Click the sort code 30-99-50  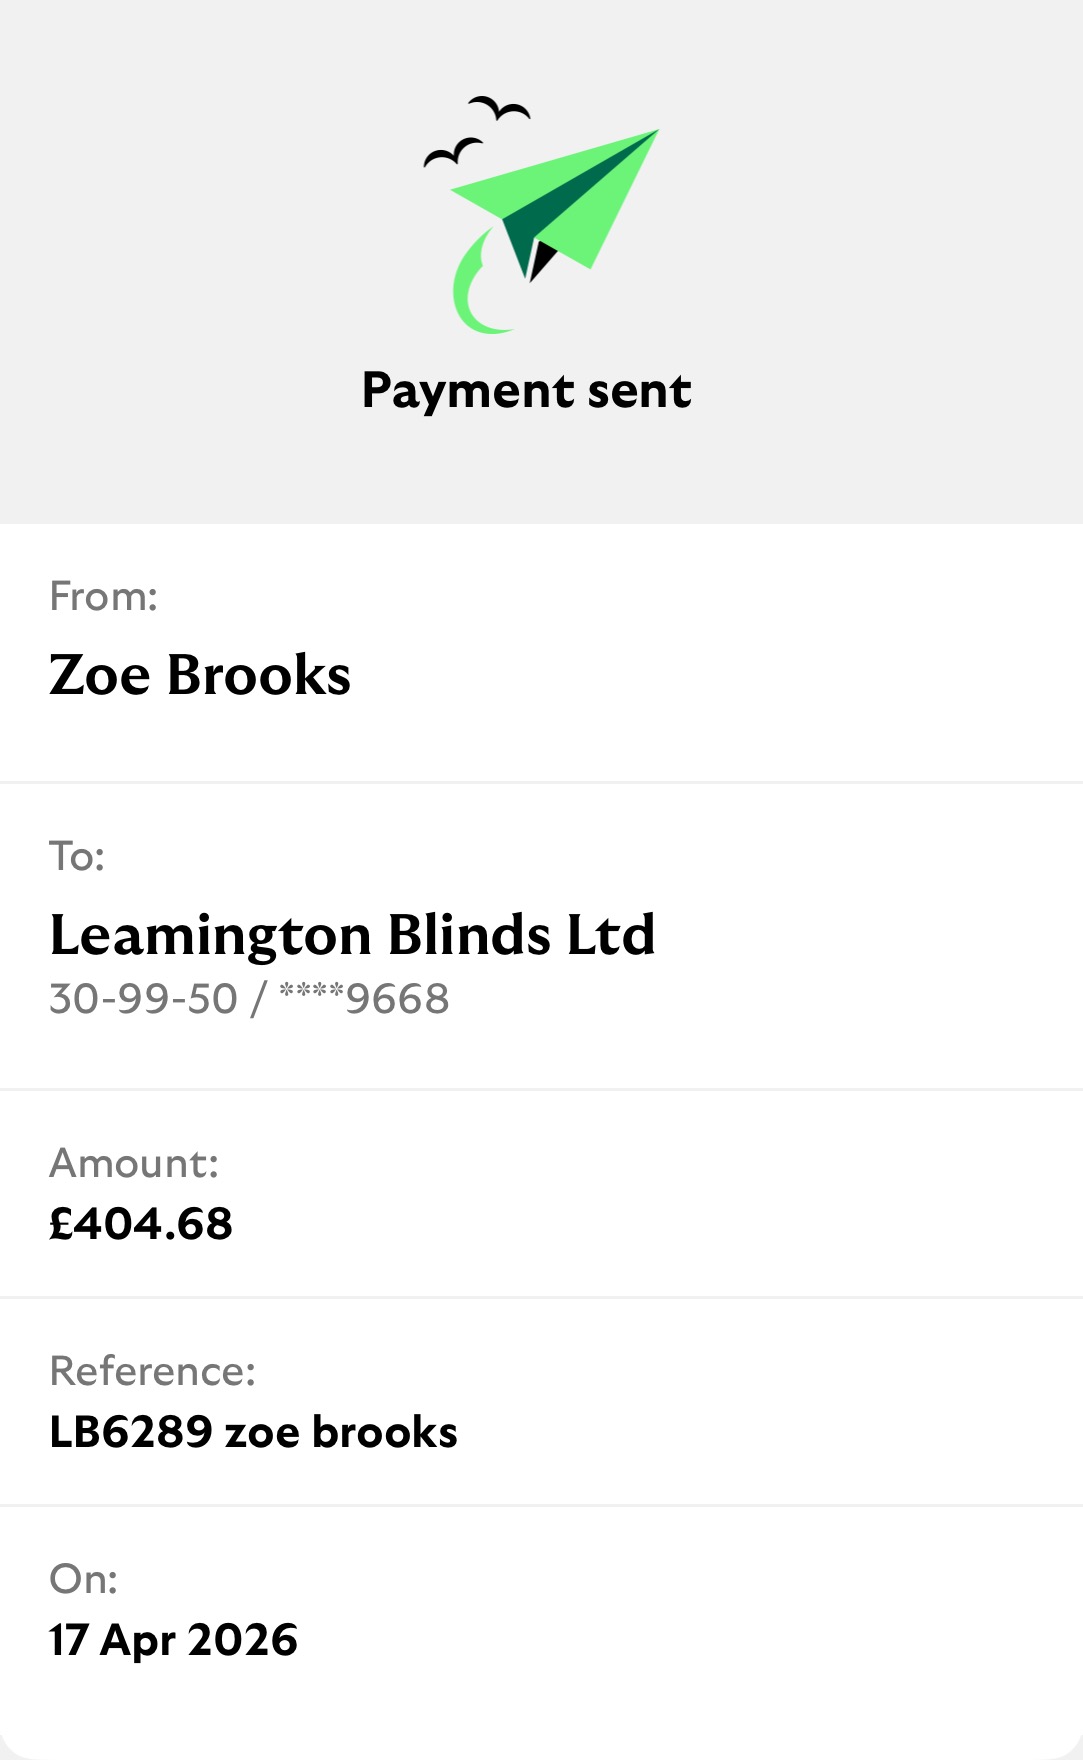point(143,999)
